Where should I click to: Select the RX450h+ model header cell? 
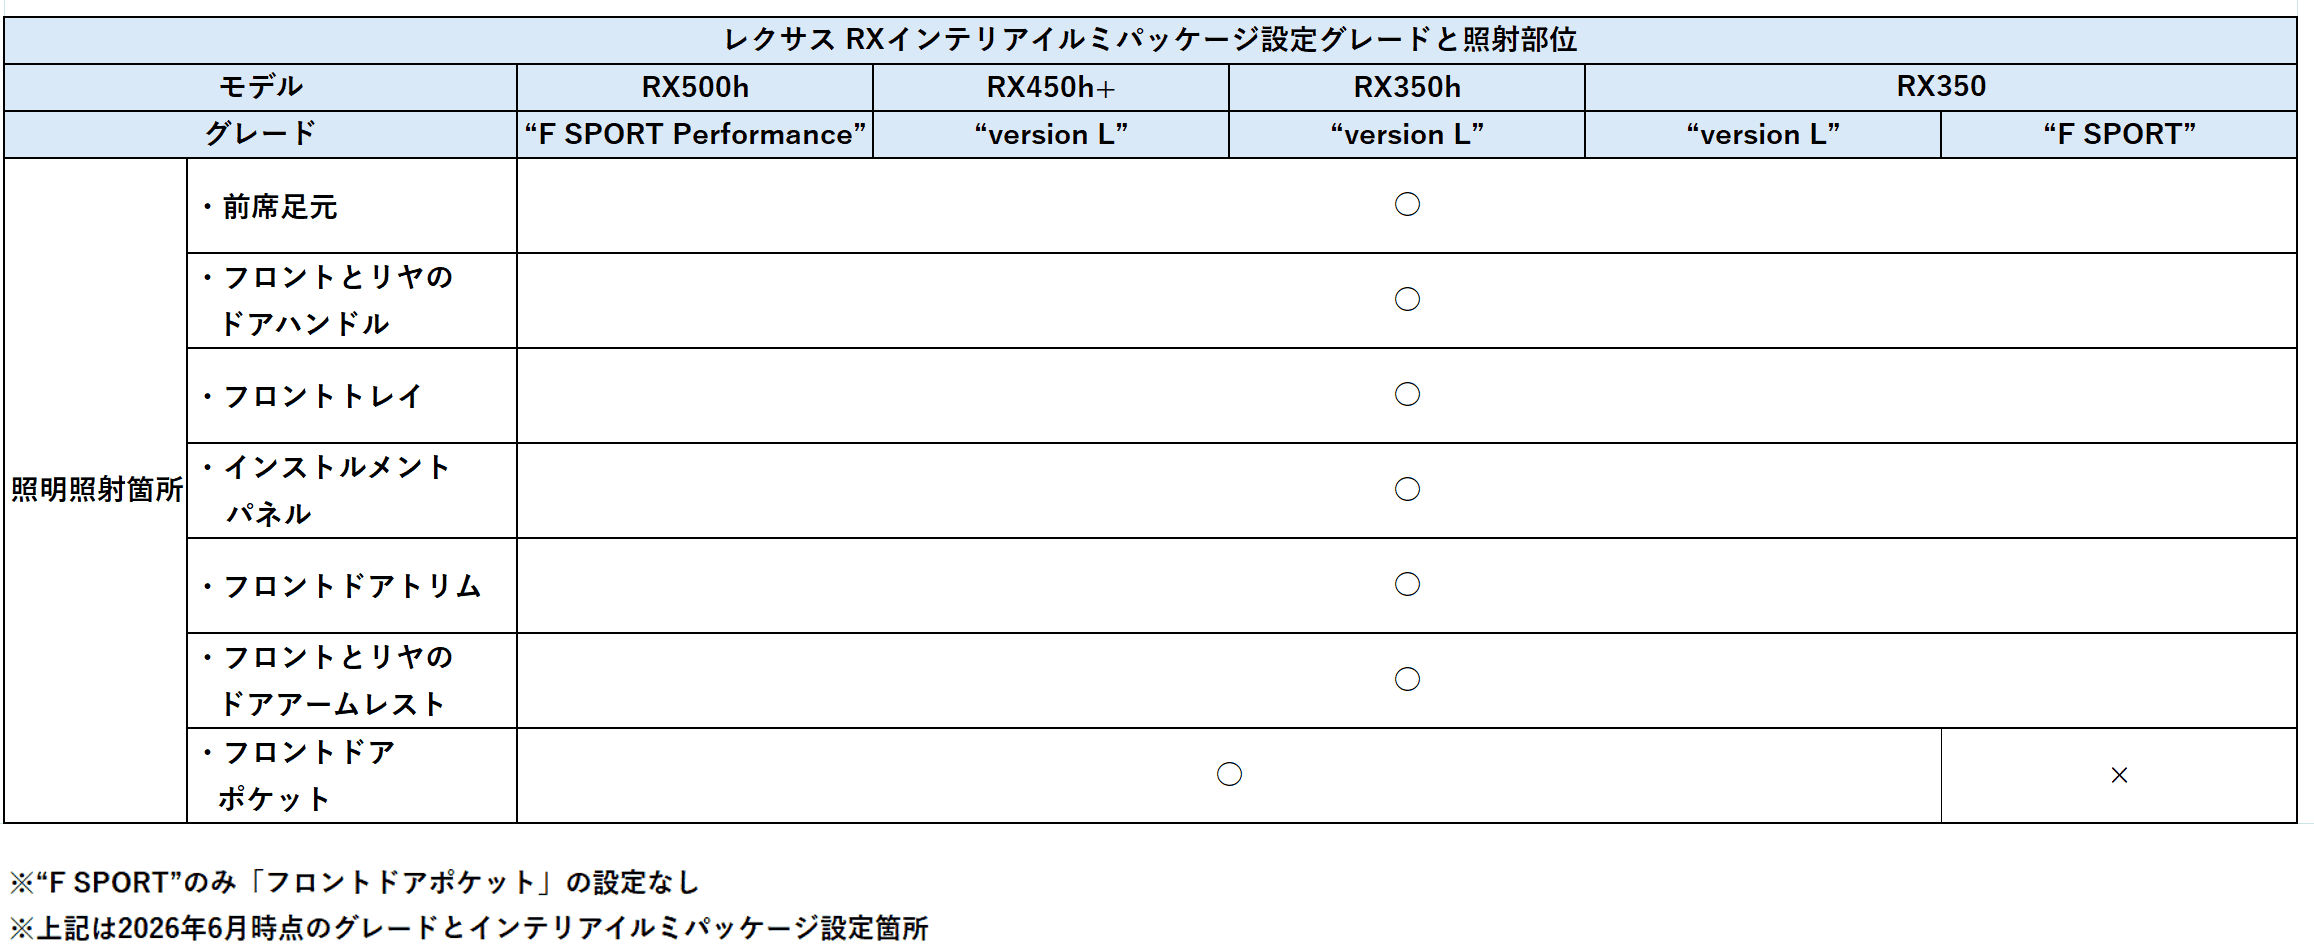(x=1051, y=87)
